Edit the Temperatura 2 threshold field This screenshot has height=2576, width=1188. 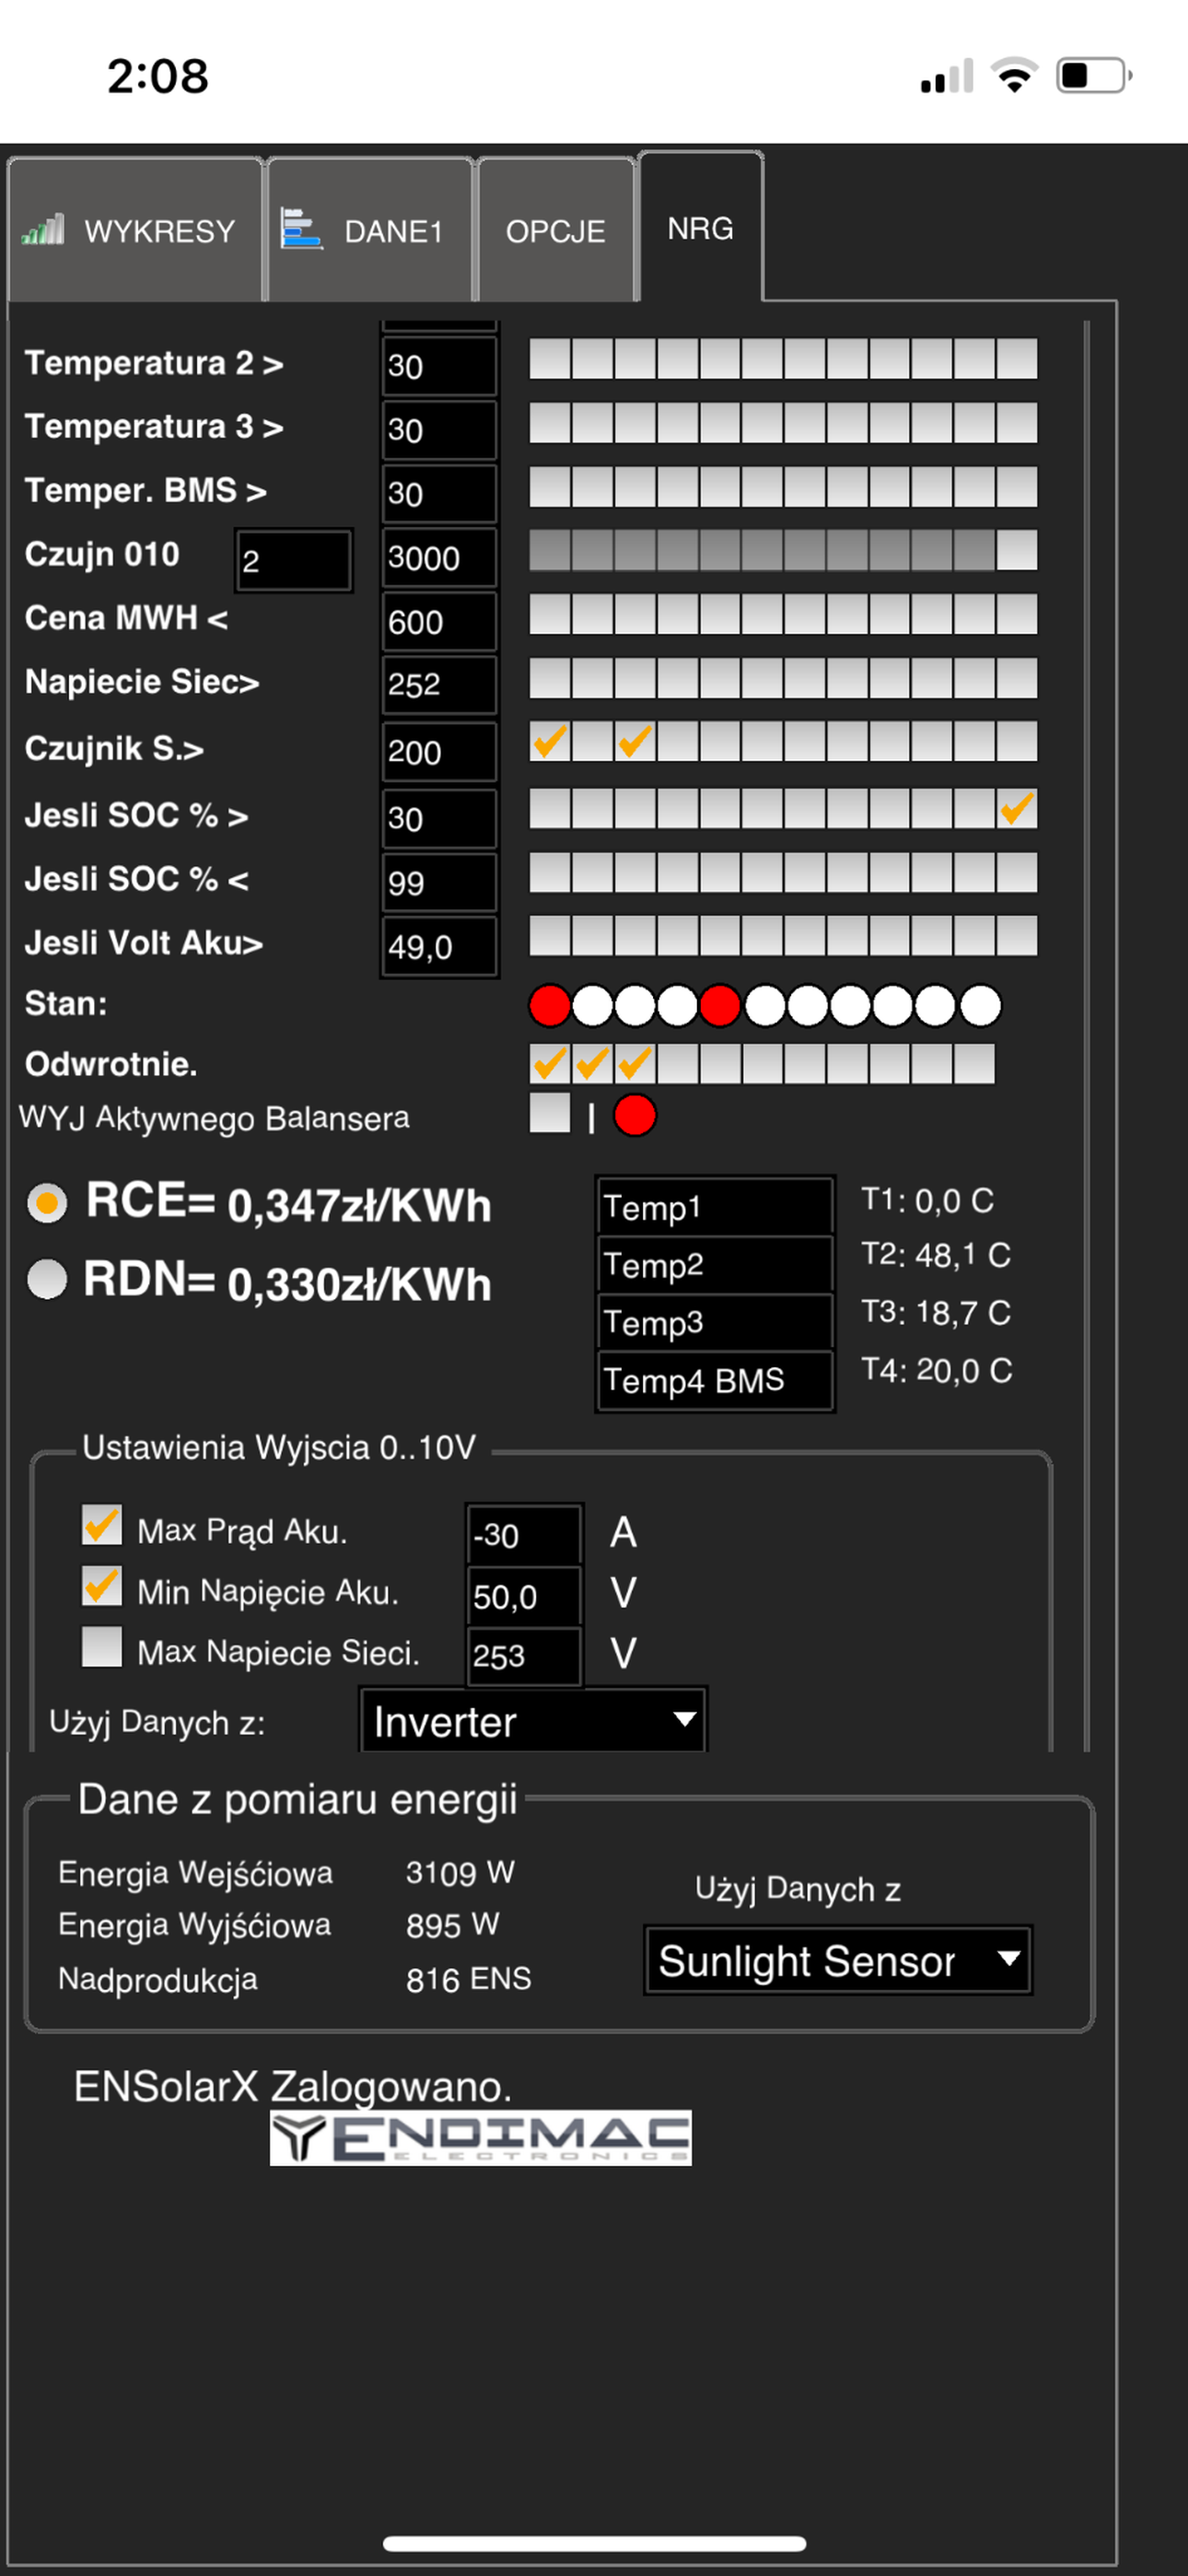pyautogui.click(x=439, y=366)
